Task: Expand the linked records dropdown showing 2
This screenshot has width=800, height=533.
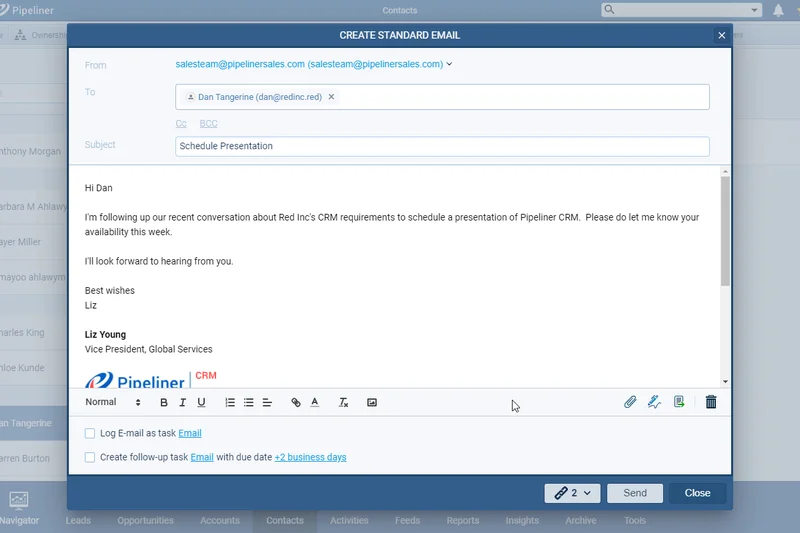Action: pos(572,493)
